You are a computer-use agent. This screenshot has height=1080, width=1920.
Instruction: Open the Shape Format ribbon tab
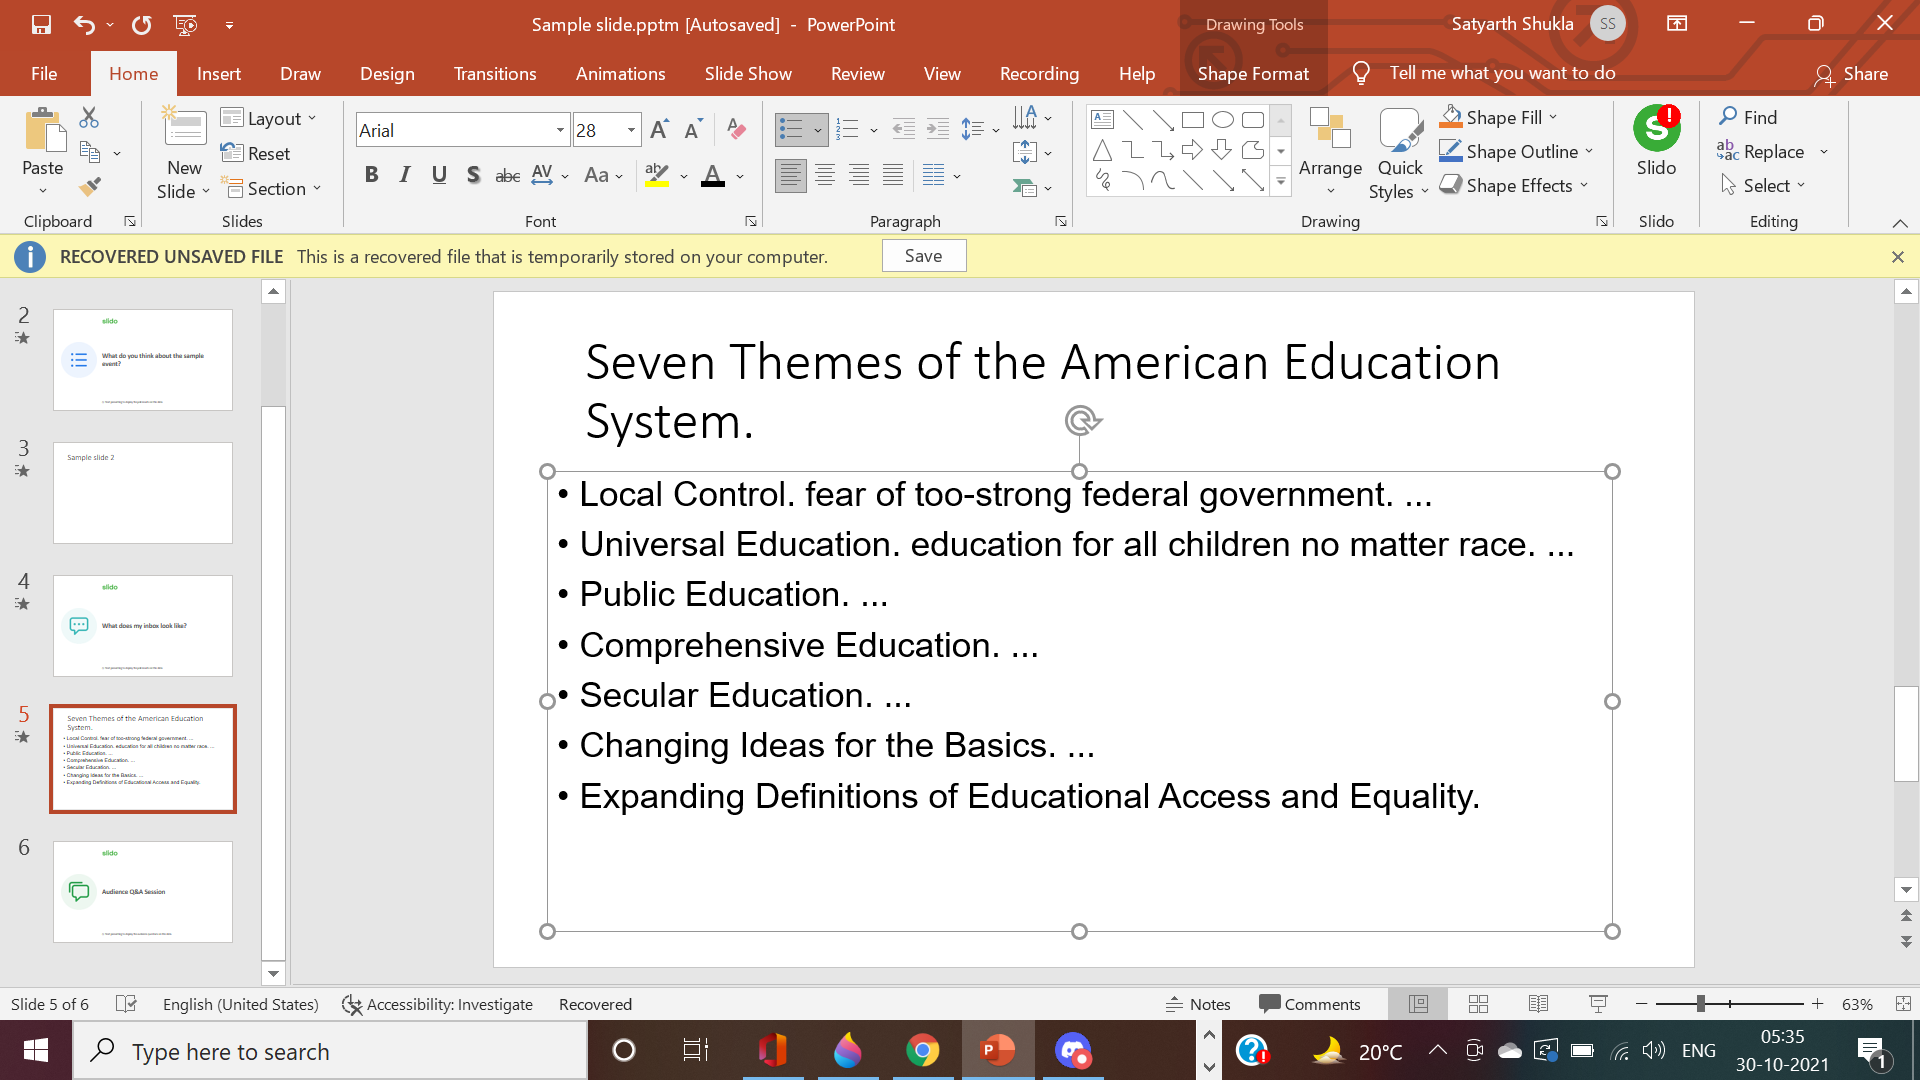[1251, 73]
